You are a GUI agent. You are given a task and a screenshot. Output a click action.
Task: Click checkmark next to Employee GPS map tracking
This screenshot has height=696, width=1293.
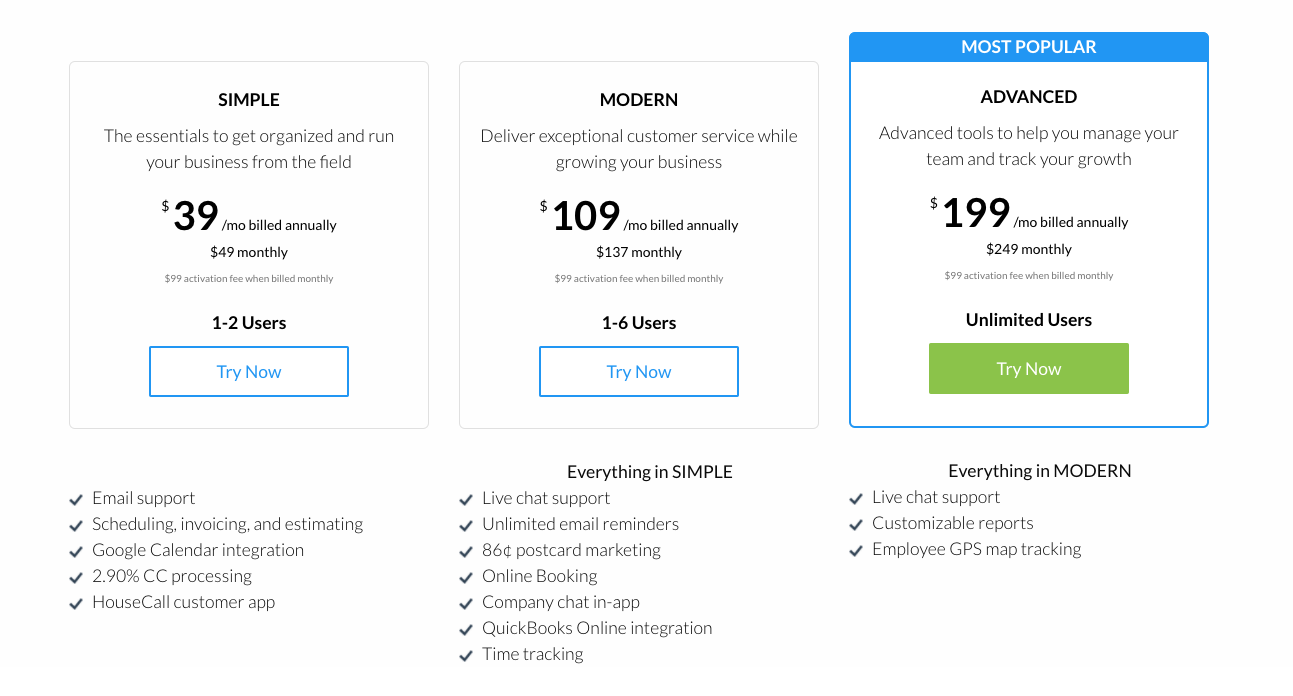(856, 550)
